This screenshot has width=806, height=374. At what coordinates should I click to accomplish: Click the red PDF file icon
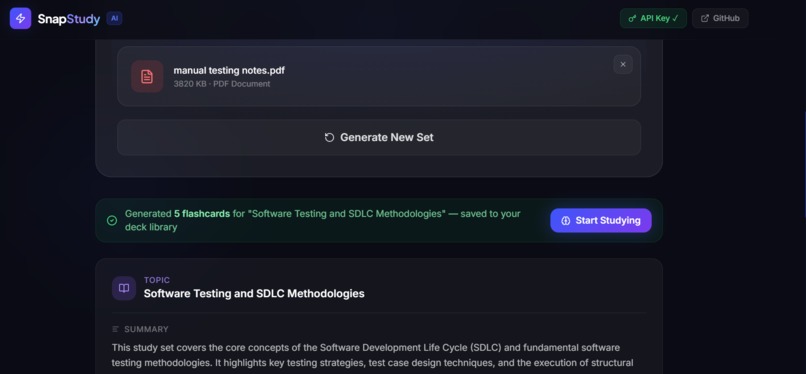147,77
